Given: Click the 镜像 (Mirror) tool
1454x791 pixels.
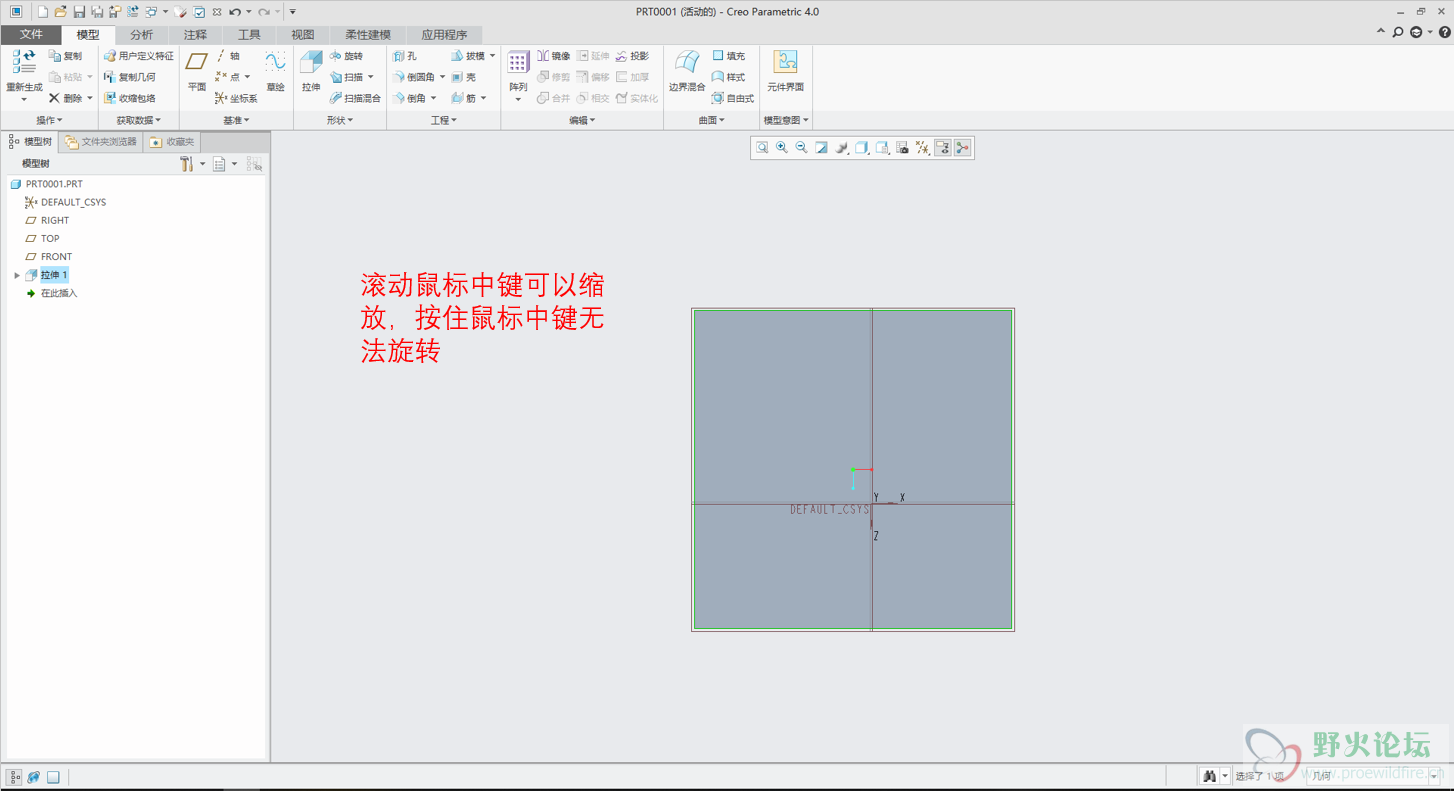Looking at the screenshot, I should click(554, 56).
